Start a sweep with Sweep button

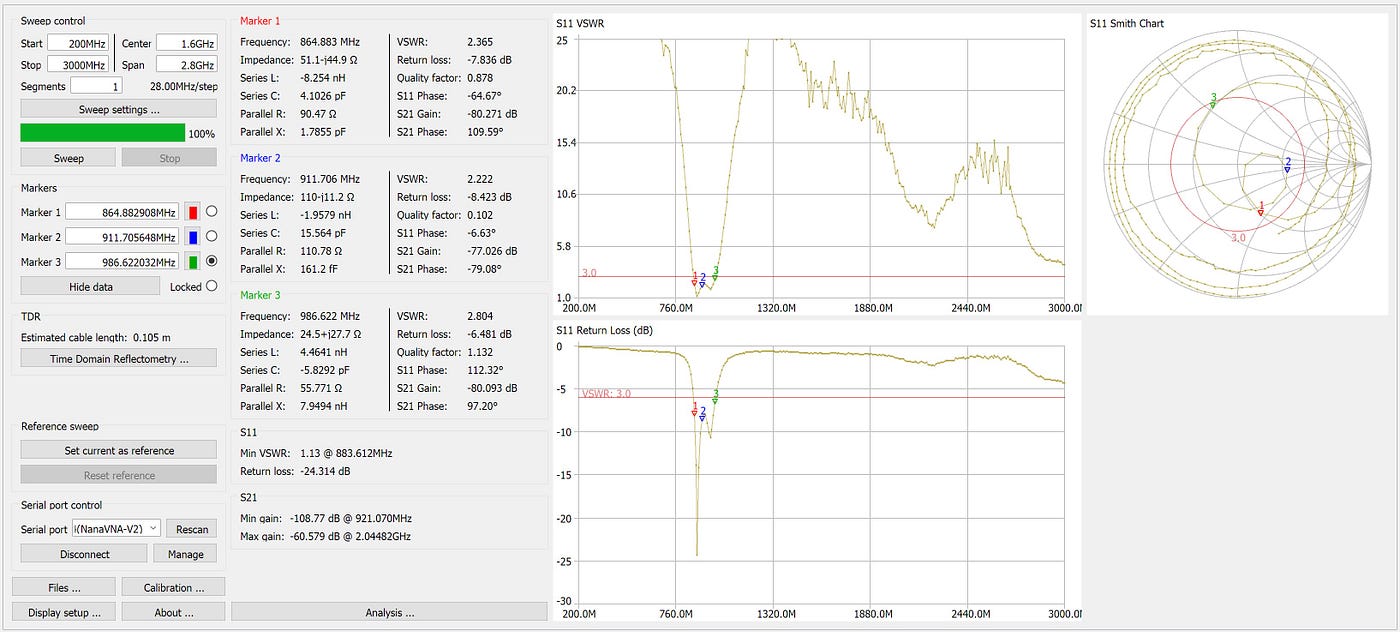[68, 158]
